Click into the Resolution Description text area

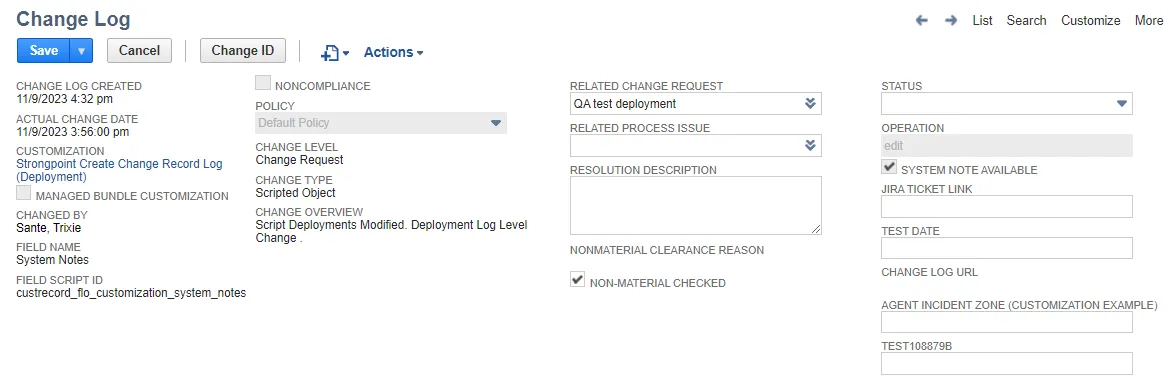(696, 206)
